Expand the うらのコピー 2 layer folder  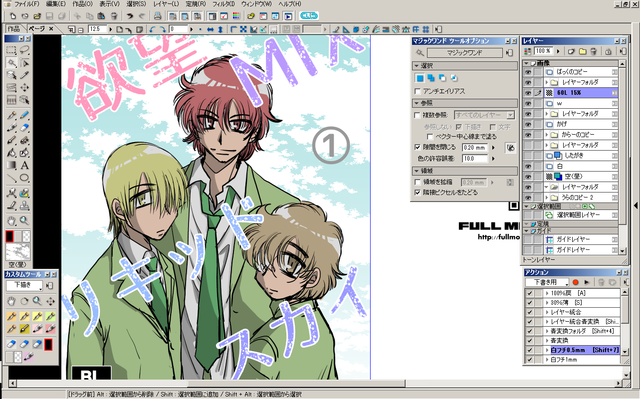[547, 197]
